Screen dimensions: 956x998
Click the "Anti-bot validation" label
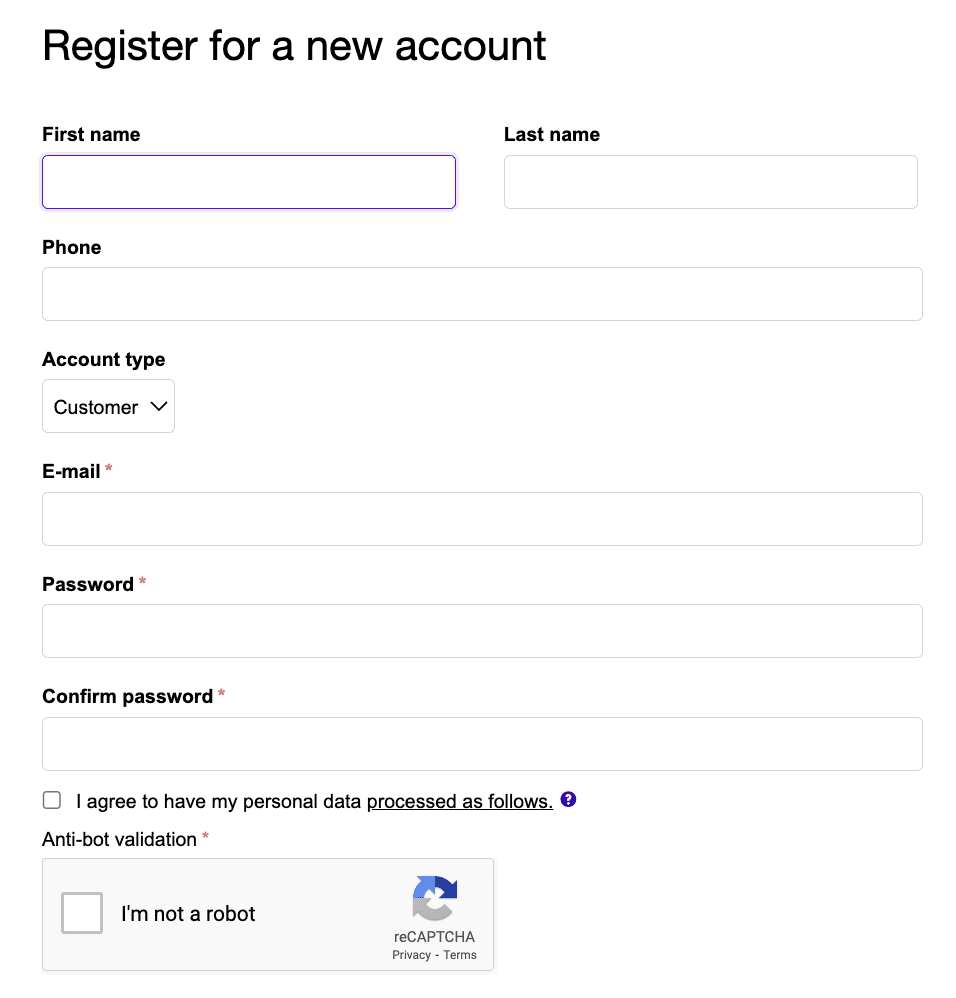(120, 840)
